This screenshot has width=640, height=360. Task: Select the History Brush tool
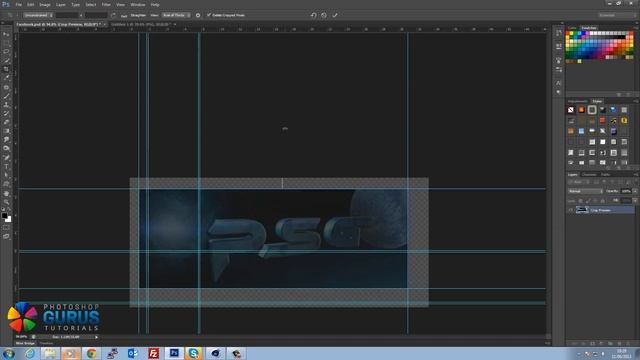click(6, 113)
